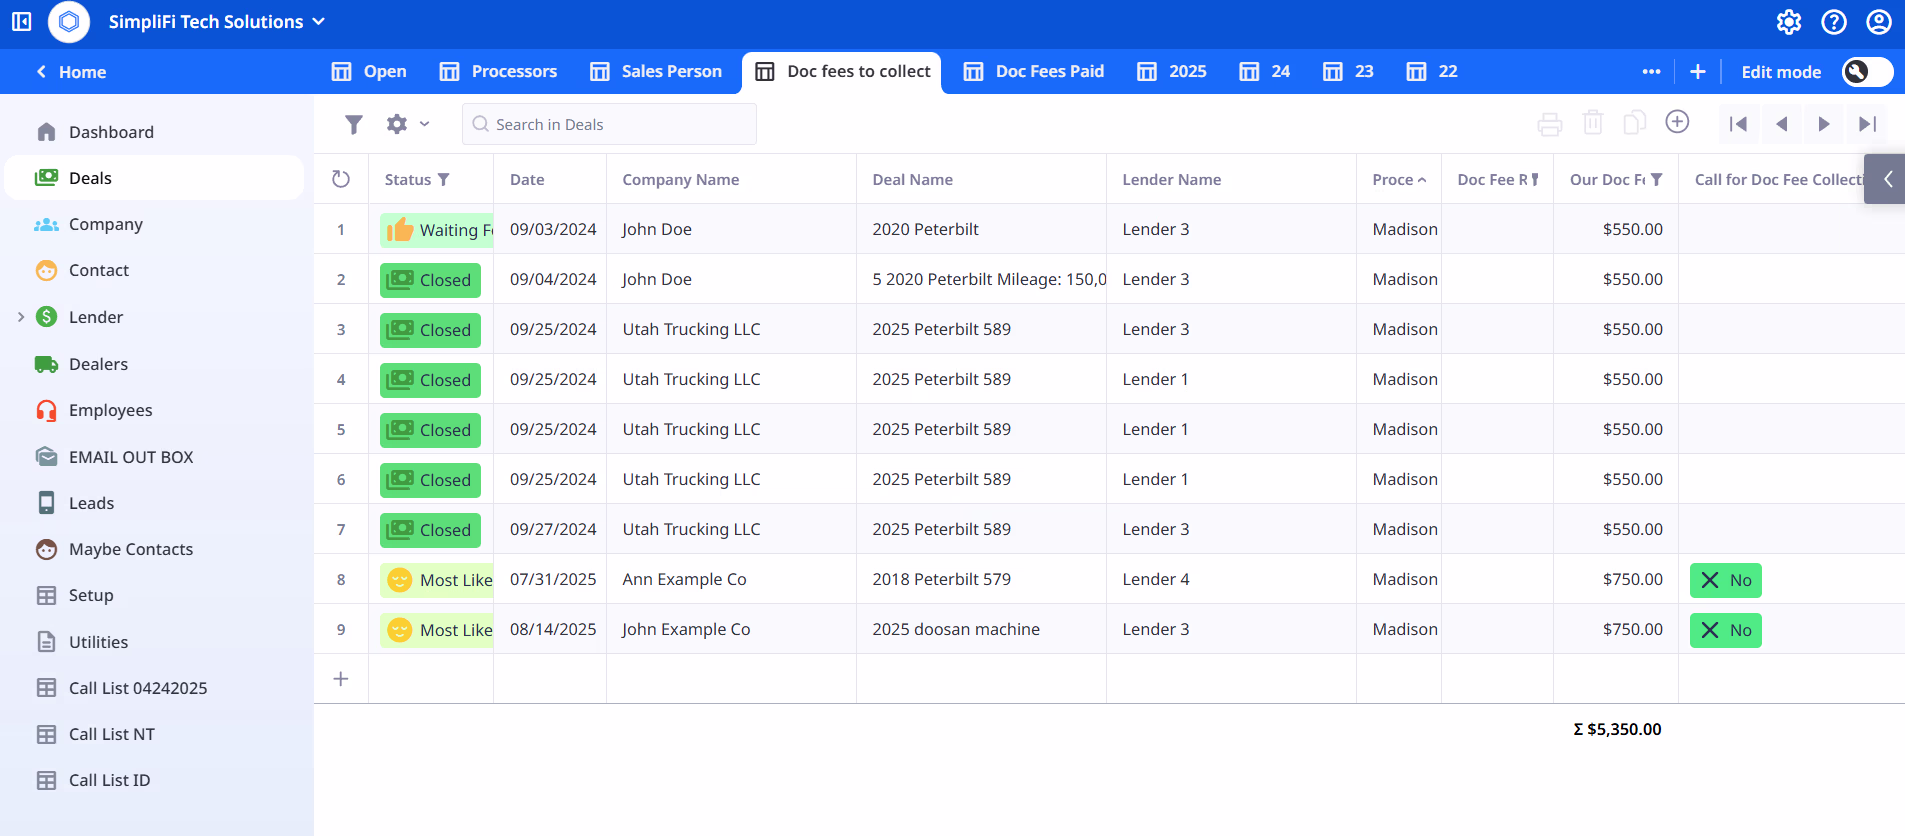Screen dimensions: 1905x836
Task: Open Dealers in sidebar
Action: coord(154,364)
